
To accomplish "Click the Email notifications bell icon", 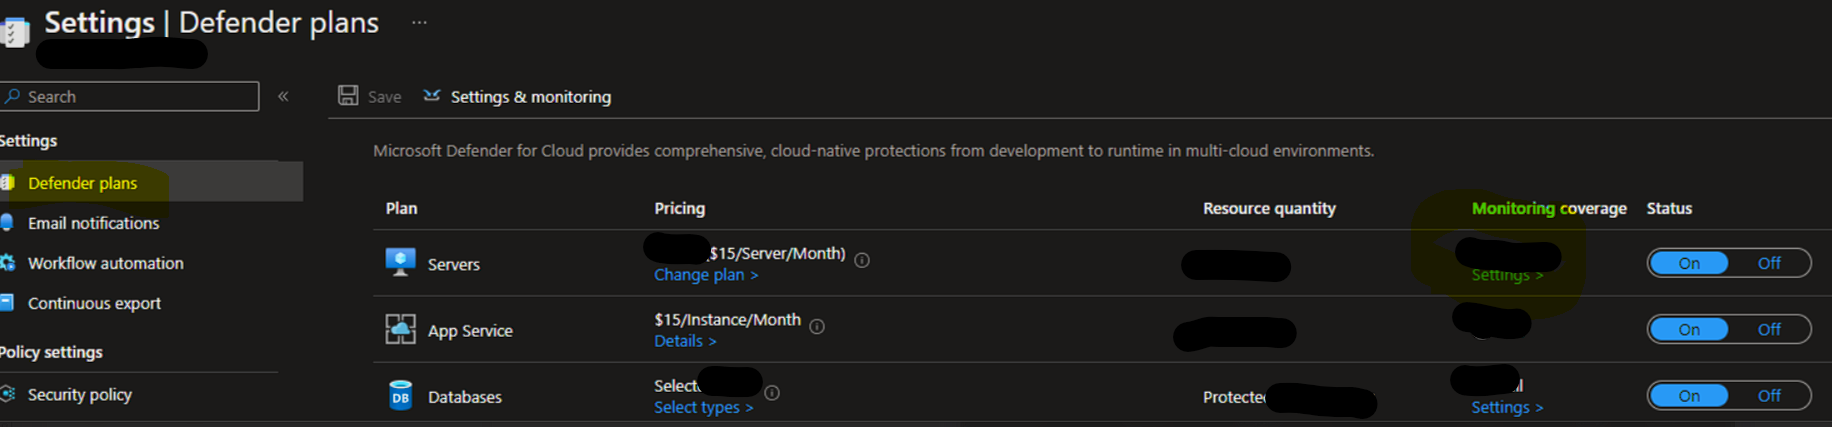I will click(x=7, y=223).
